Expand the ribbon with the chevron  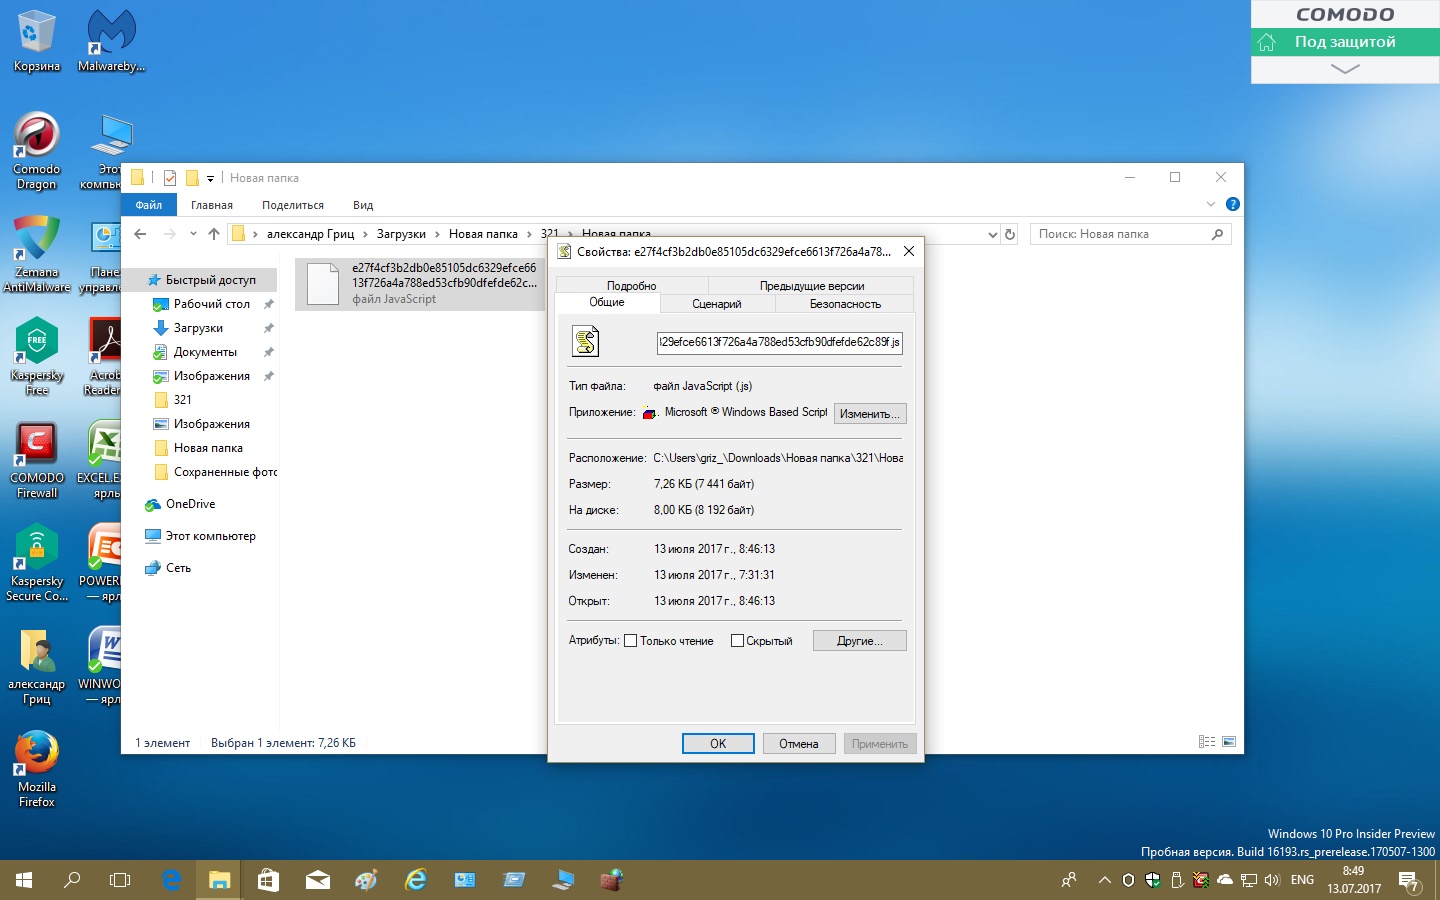coord(1210,204)
